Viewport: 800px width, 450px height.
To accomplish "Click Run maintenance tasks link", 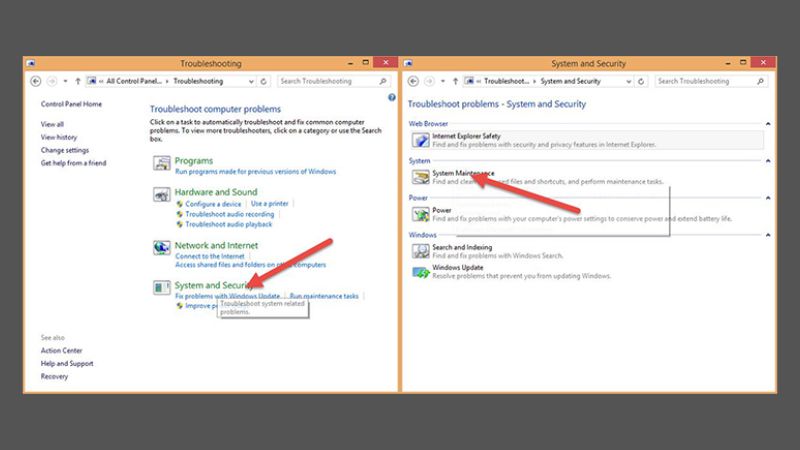I will point(324,296).
